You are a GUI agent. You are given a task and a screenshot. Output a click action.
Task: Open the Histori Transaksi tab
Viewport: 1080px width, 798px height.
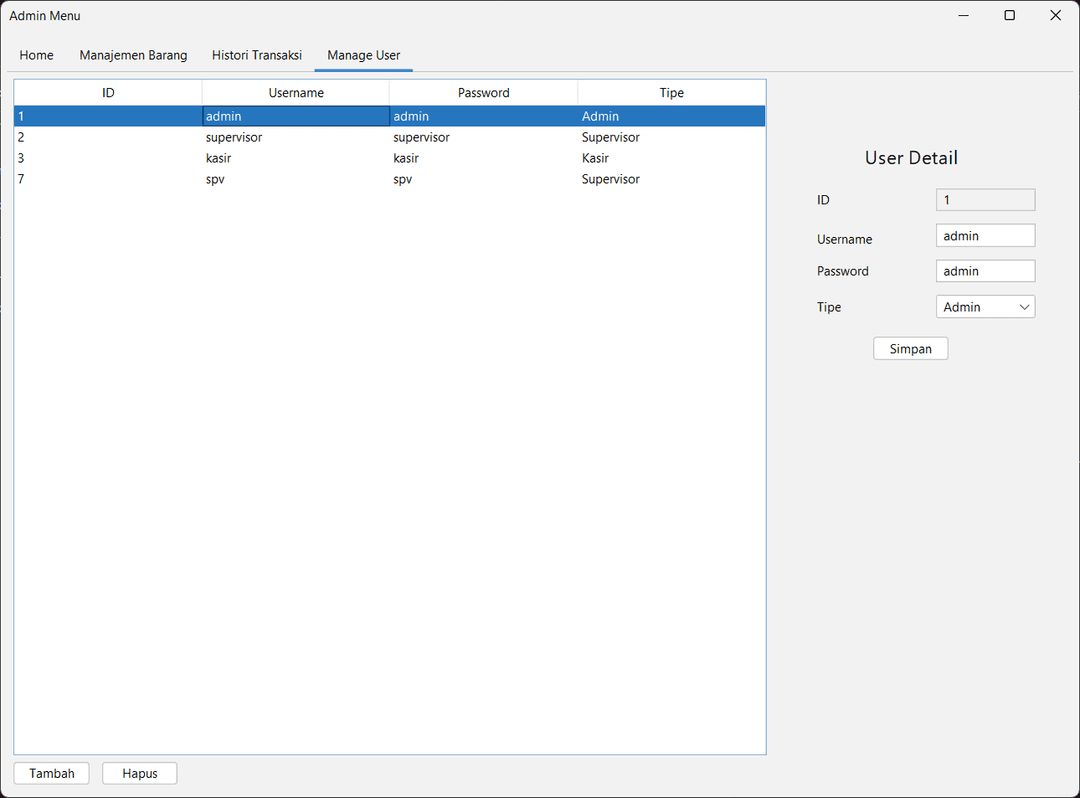click(256, 55)
